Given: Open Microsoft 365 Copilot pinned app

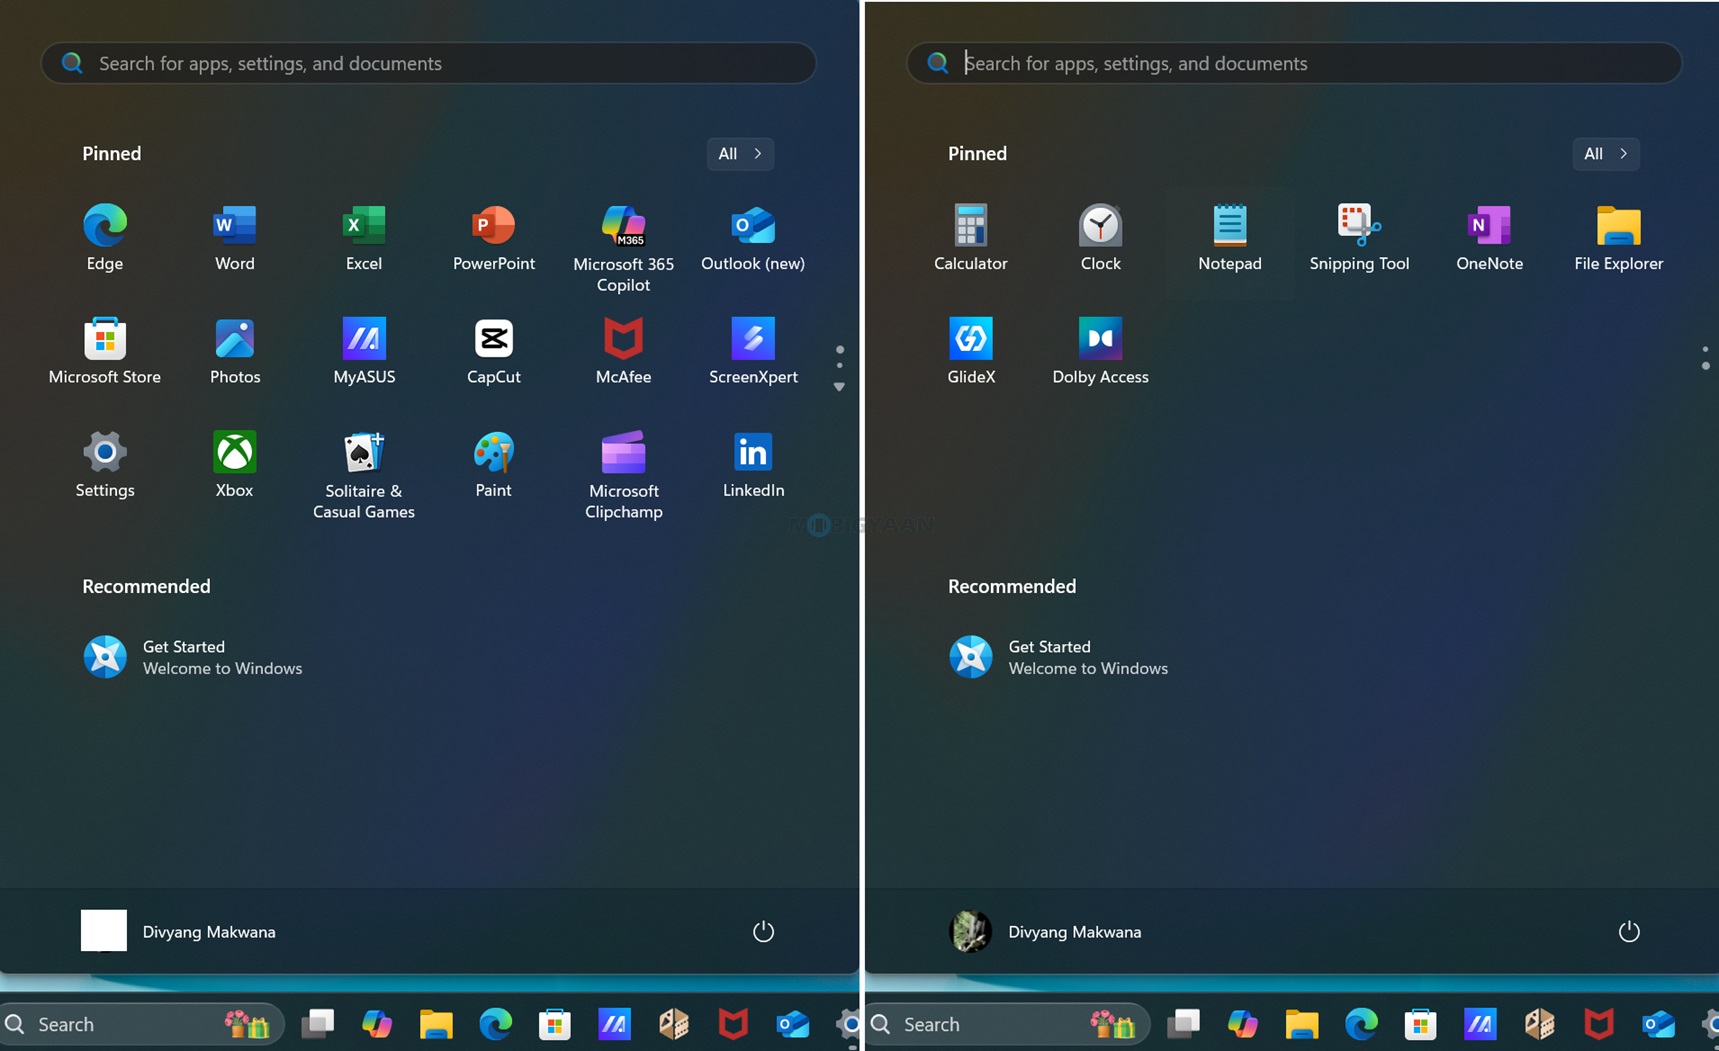Looking at the screenshot, I should [623, 248].
